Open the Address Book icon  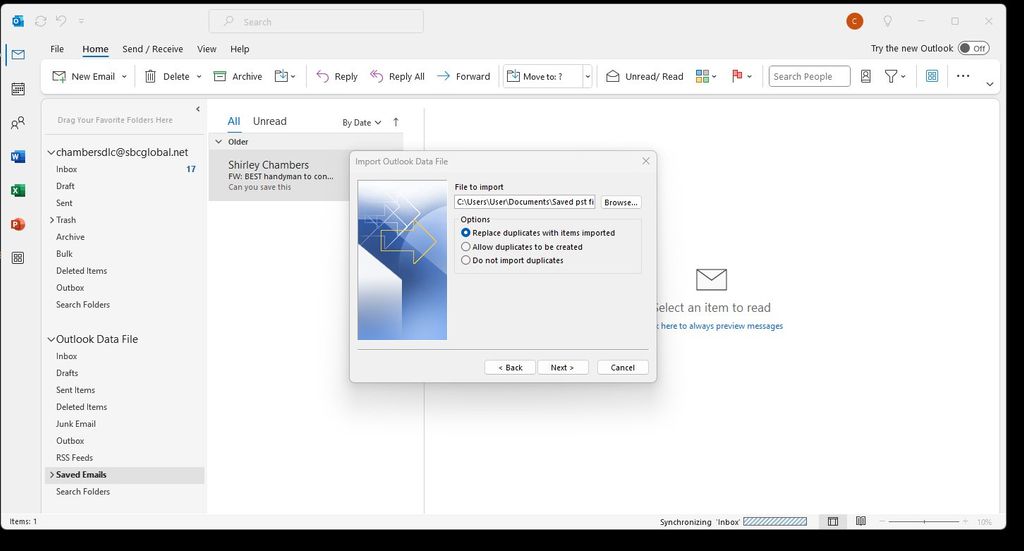tap(865, 76)
